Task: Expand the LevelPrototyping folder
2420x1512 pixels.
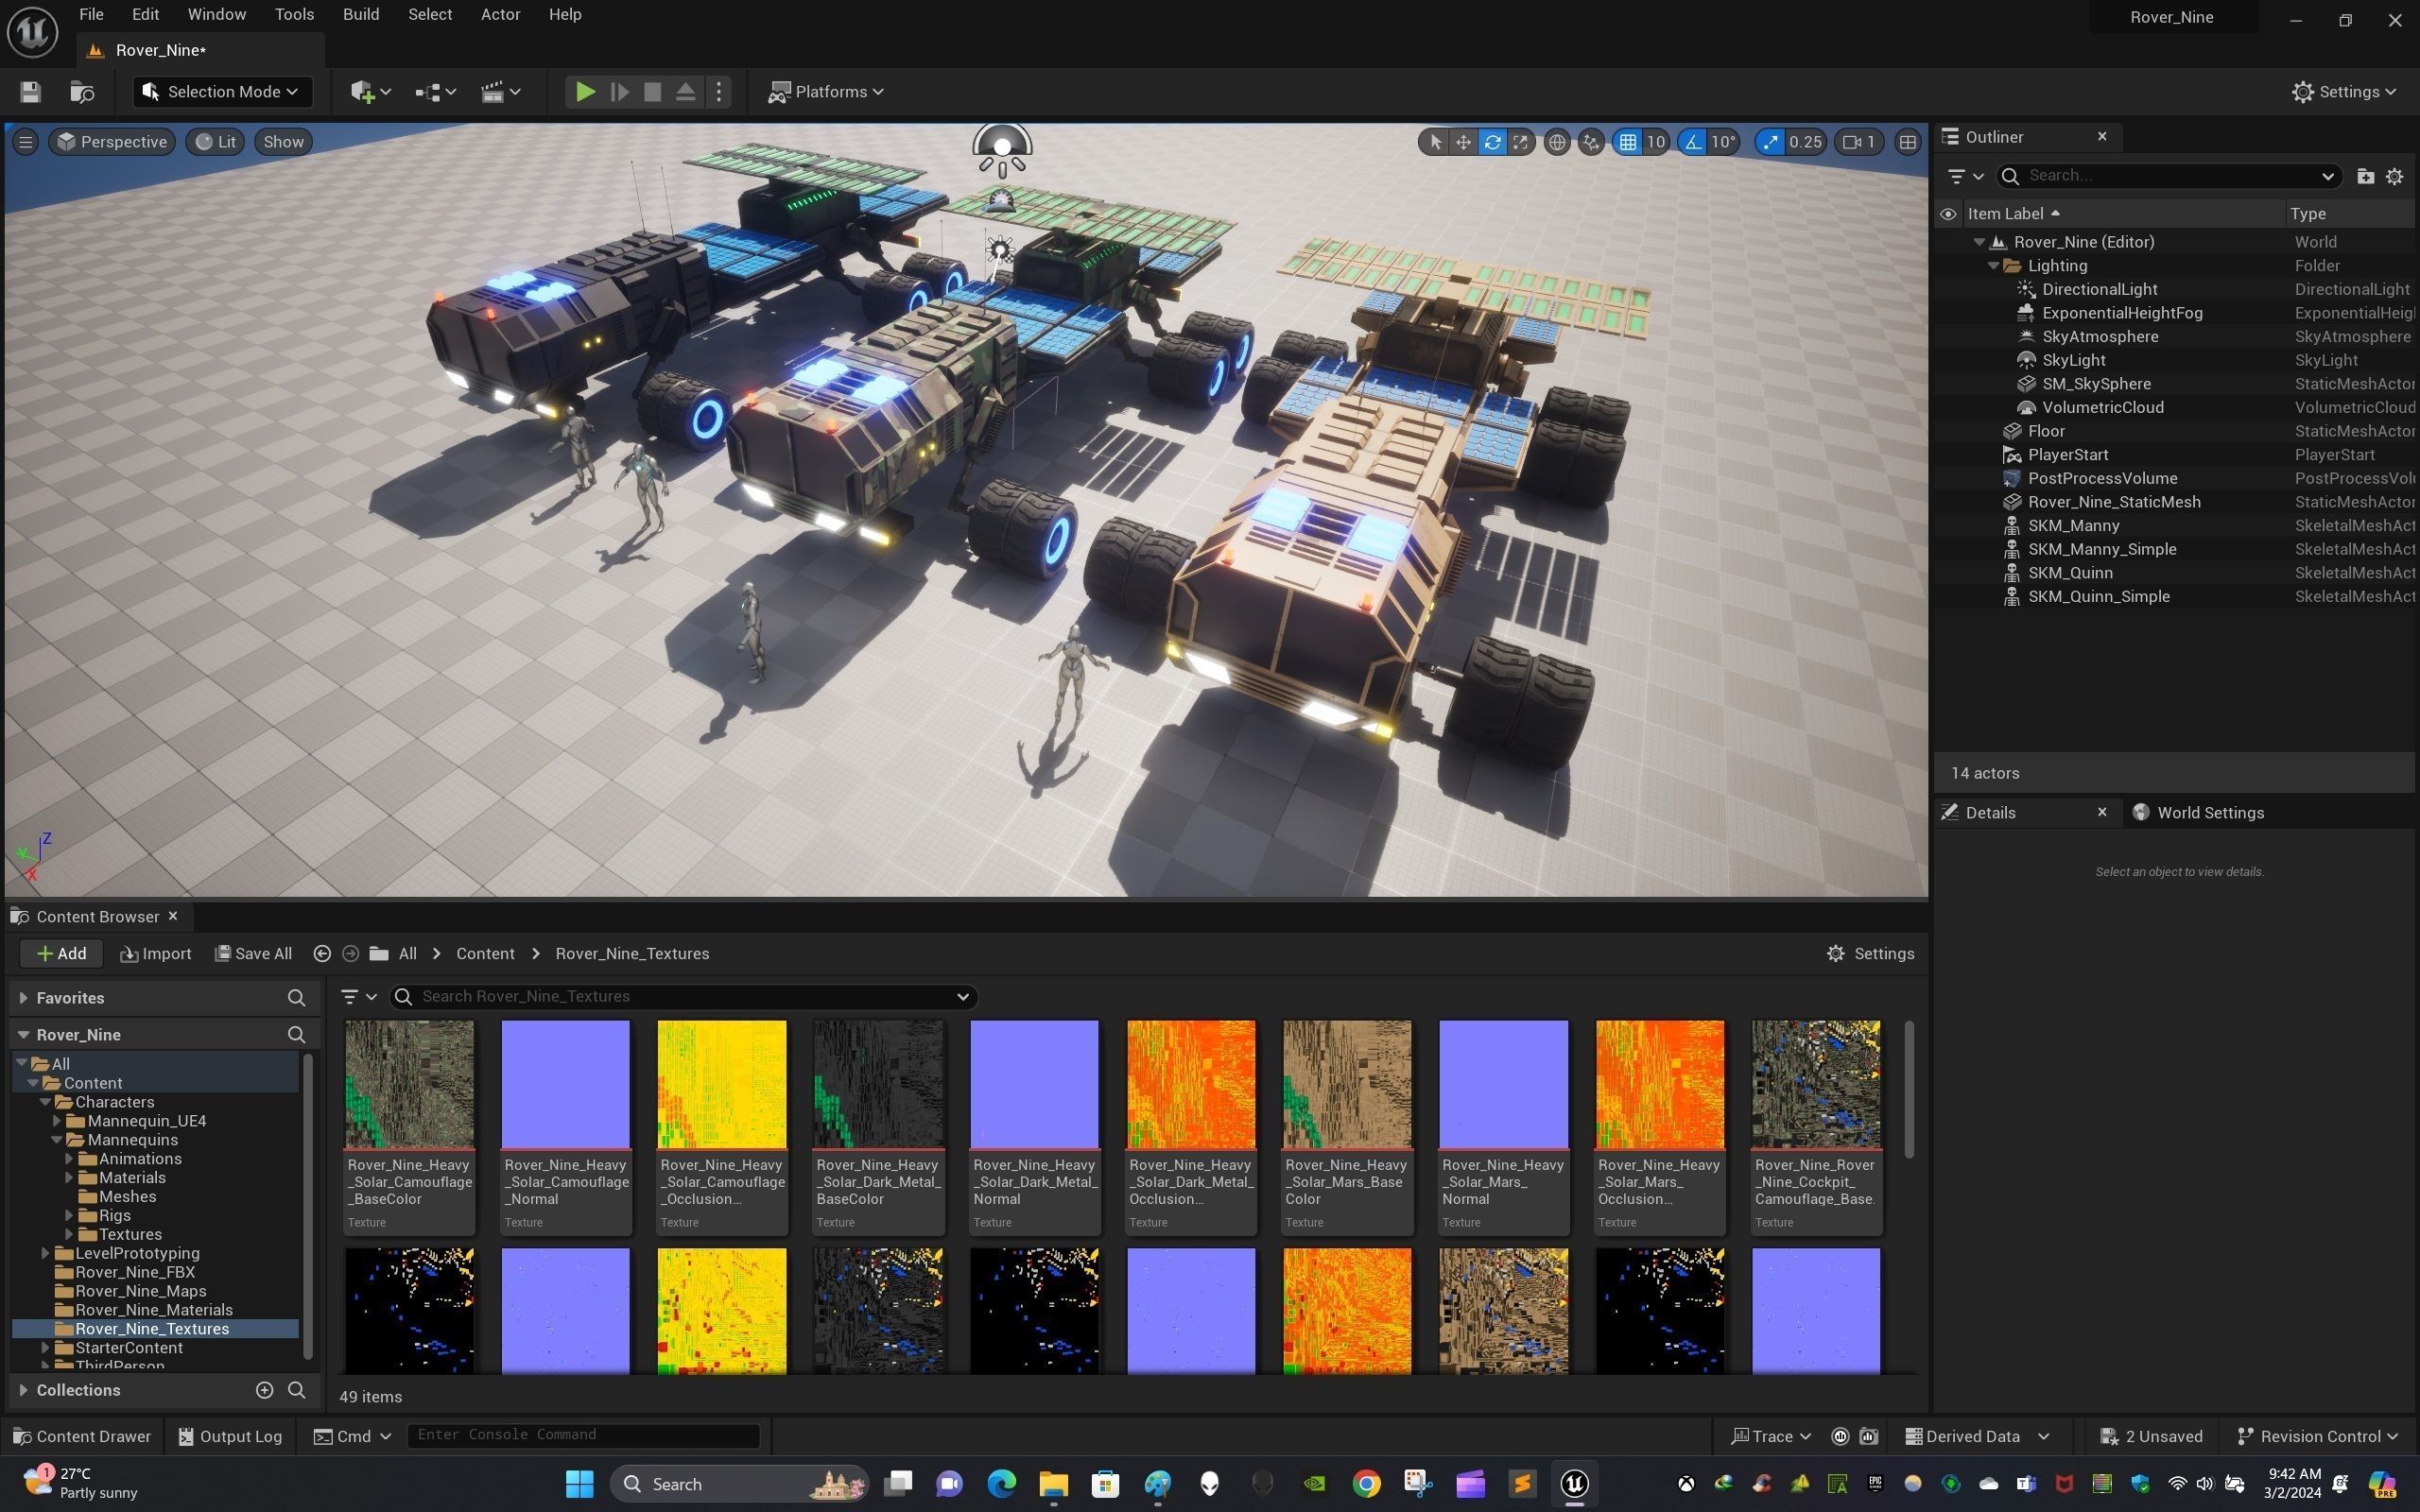Action: [x=45, y=1253]
